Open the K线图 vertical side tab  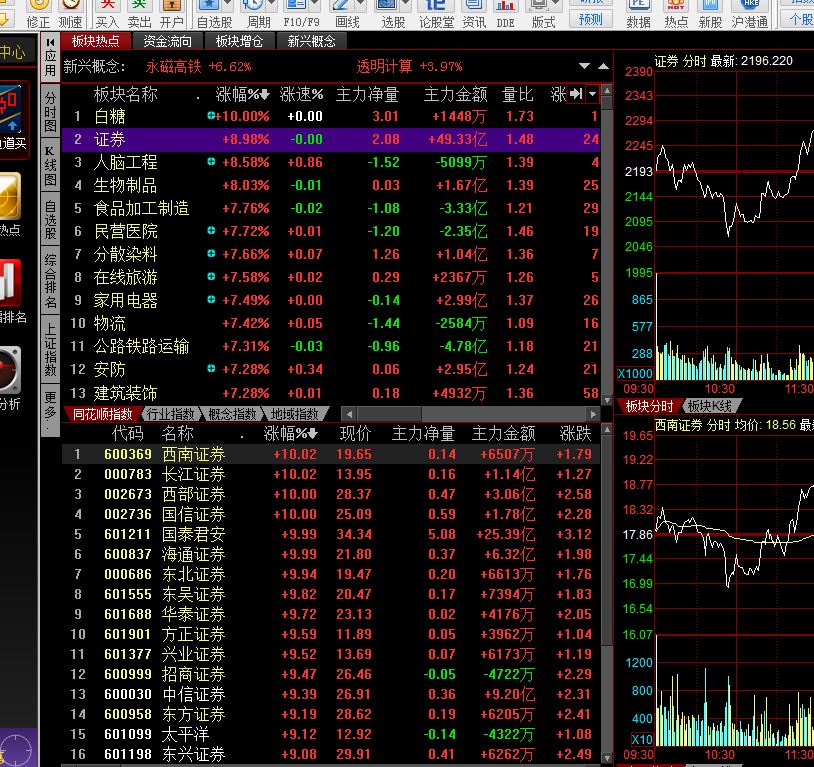coord(50,166)
